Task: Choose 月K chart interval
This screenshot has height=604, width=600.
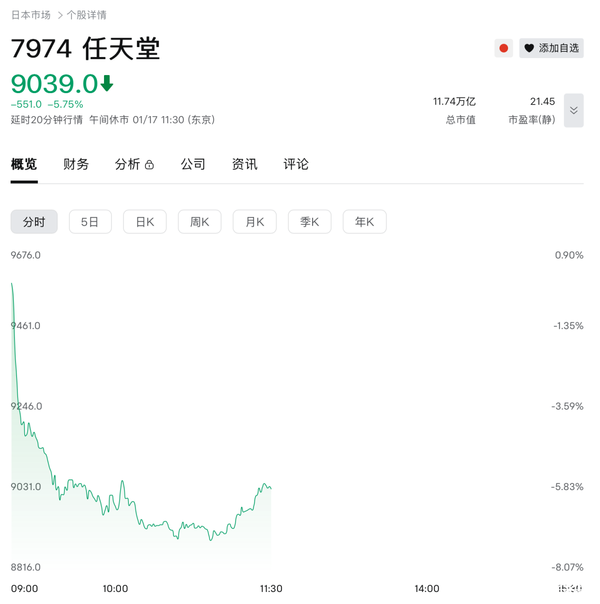Action: pos(254,222)
